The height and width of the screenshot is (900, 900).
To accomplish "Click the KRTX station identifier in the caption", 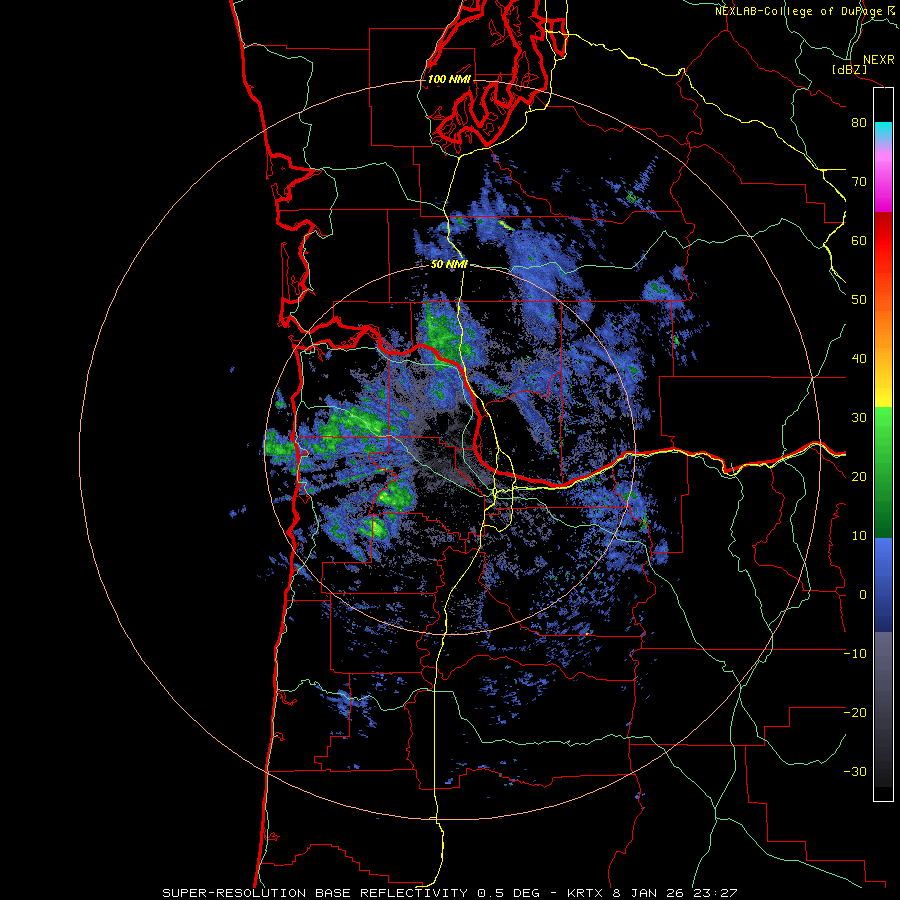I will 584,893.
